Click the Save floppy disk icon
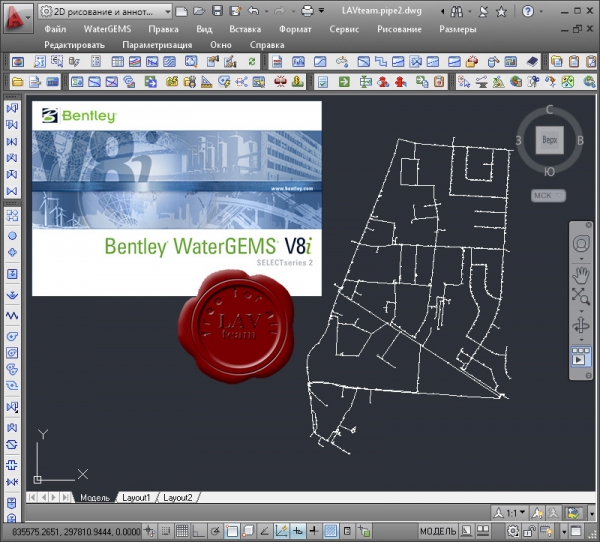 point(217,11)
